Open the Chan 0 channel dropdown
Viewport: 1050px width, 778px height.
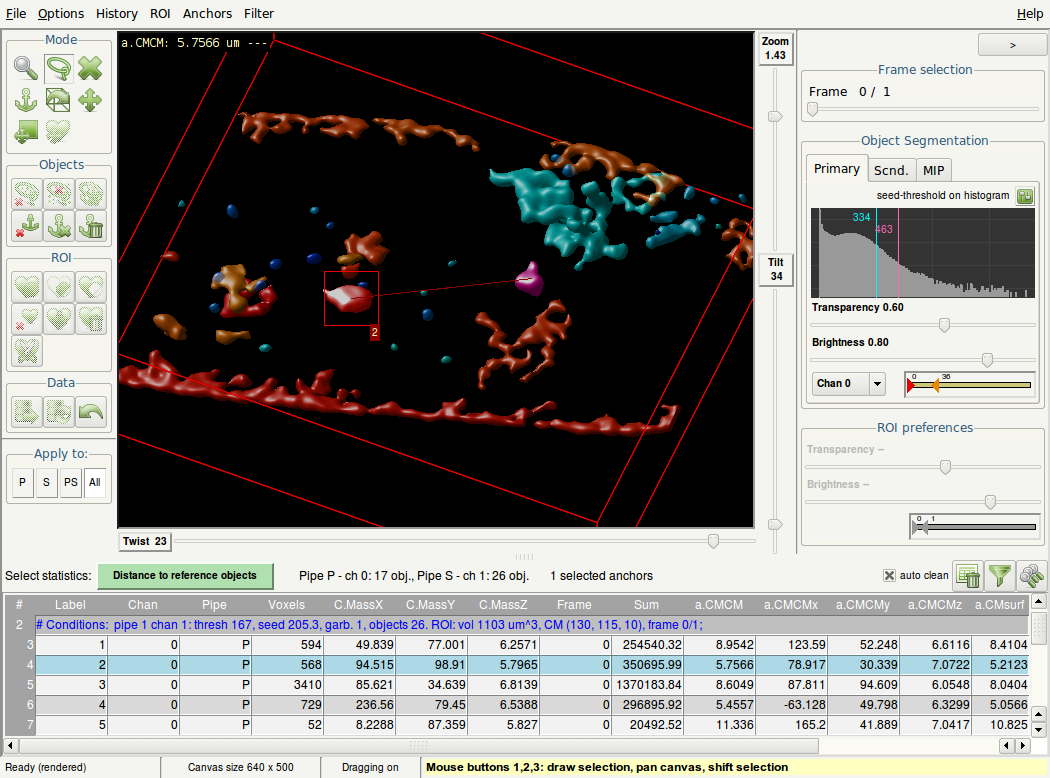tap(878, 383)
